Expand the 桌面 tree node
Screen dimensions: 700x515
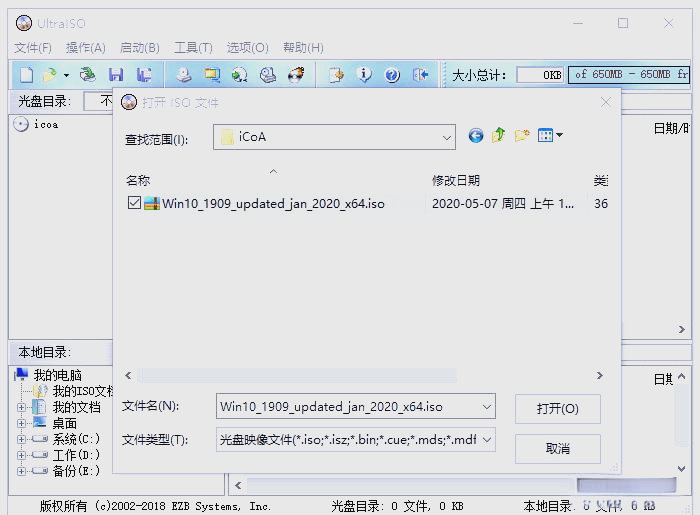click(21, 423)
